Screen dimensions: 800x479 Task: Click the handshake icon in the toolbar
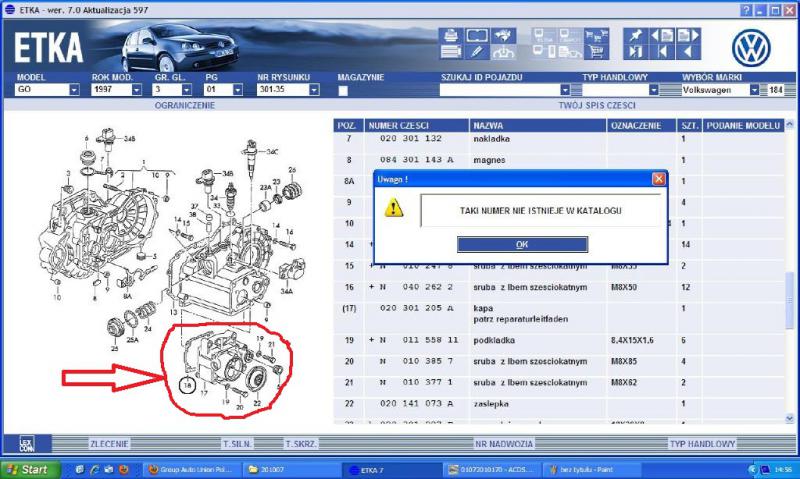503,36
